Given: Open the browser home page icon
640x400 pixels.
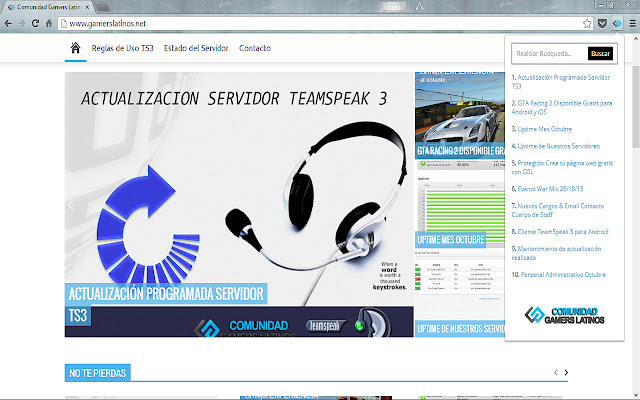Looking at the screenshot, I should point(49,24).
